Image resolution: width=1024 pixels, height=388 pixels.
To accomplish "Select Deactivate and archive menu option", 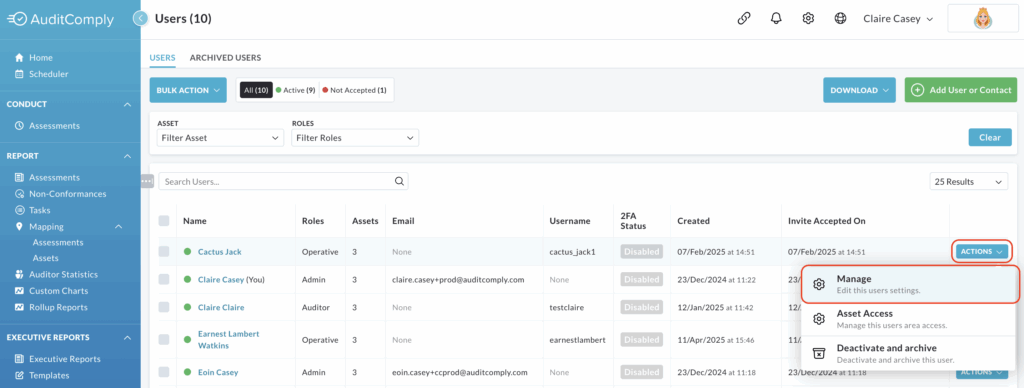I will coord(910,353).
